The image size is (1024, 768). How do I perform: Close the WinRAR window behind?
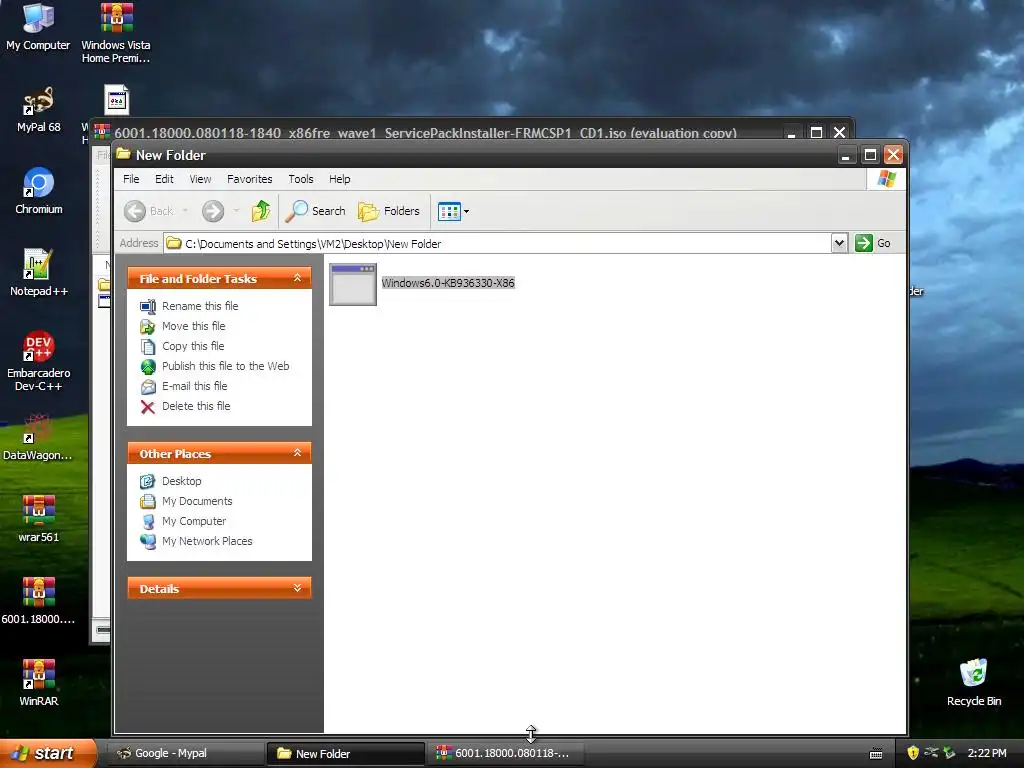click(x=840, y=133)
